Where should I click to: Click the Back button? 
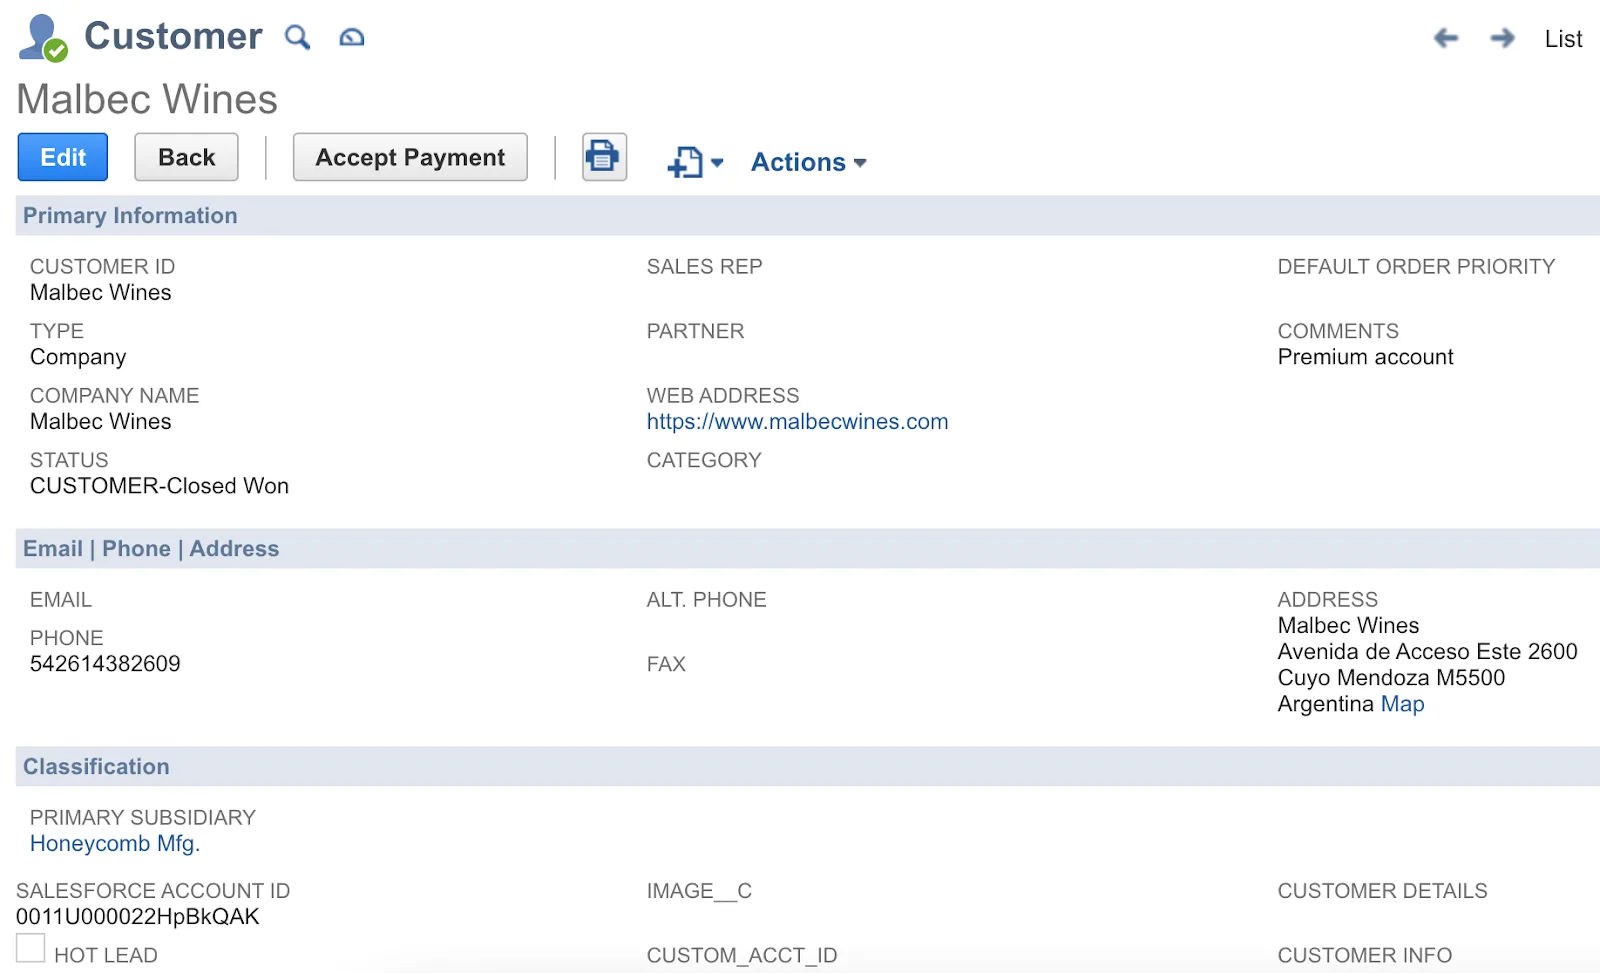pos(185,157)
